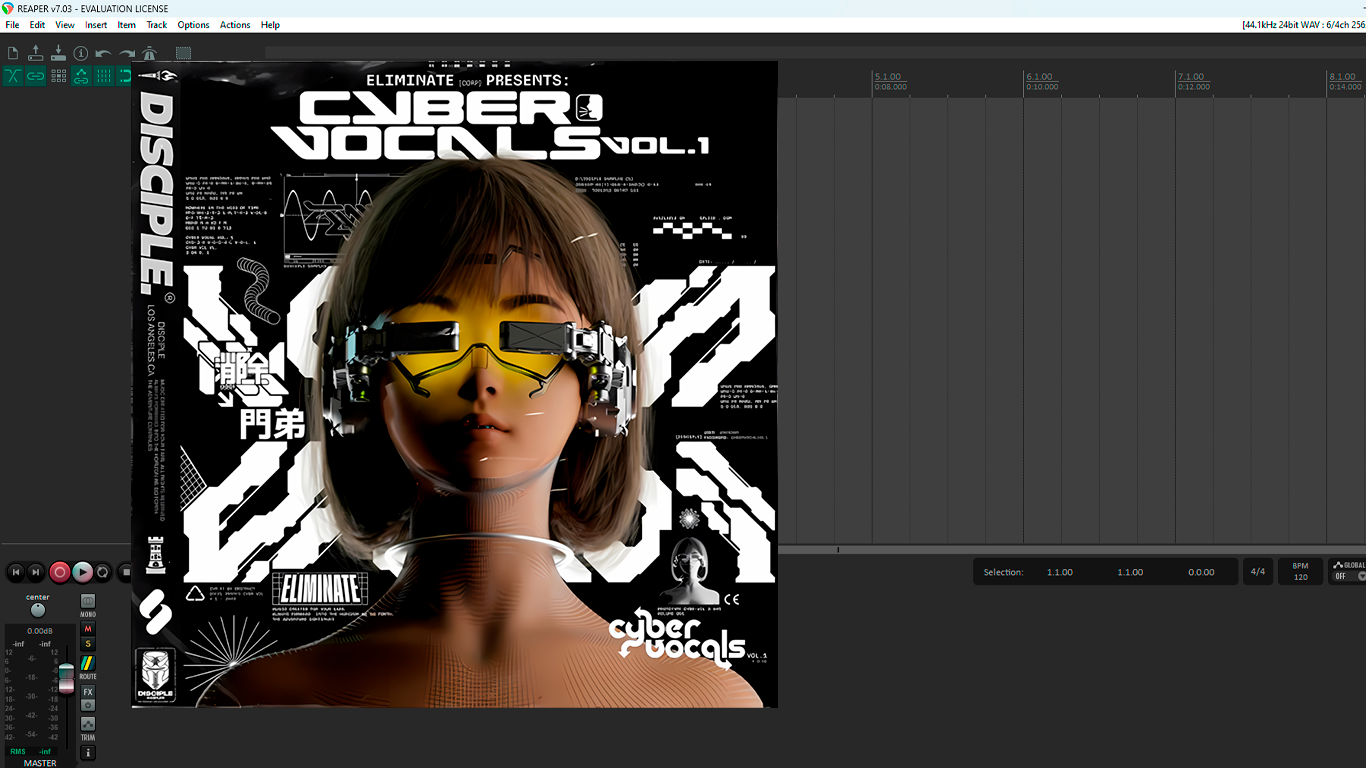Click the REAPER app icon in title bar
This screenshot has height=768, width=1366.
[x=8, y=8]
